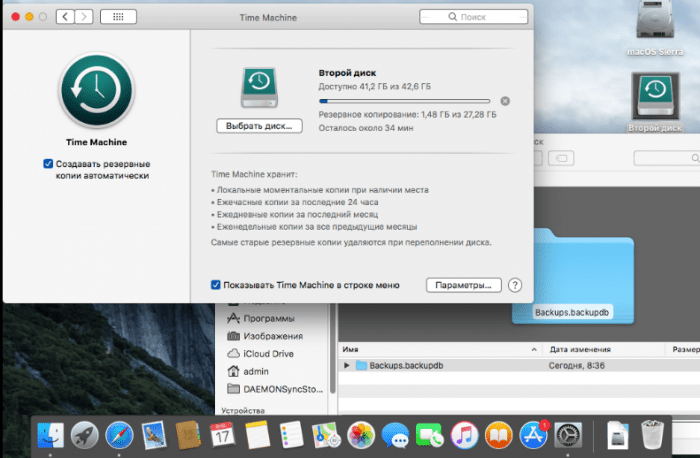The width and height of the screenshot is (700, 458).
Task: Open iBooks from the Dock
Action: click(499, 435)
